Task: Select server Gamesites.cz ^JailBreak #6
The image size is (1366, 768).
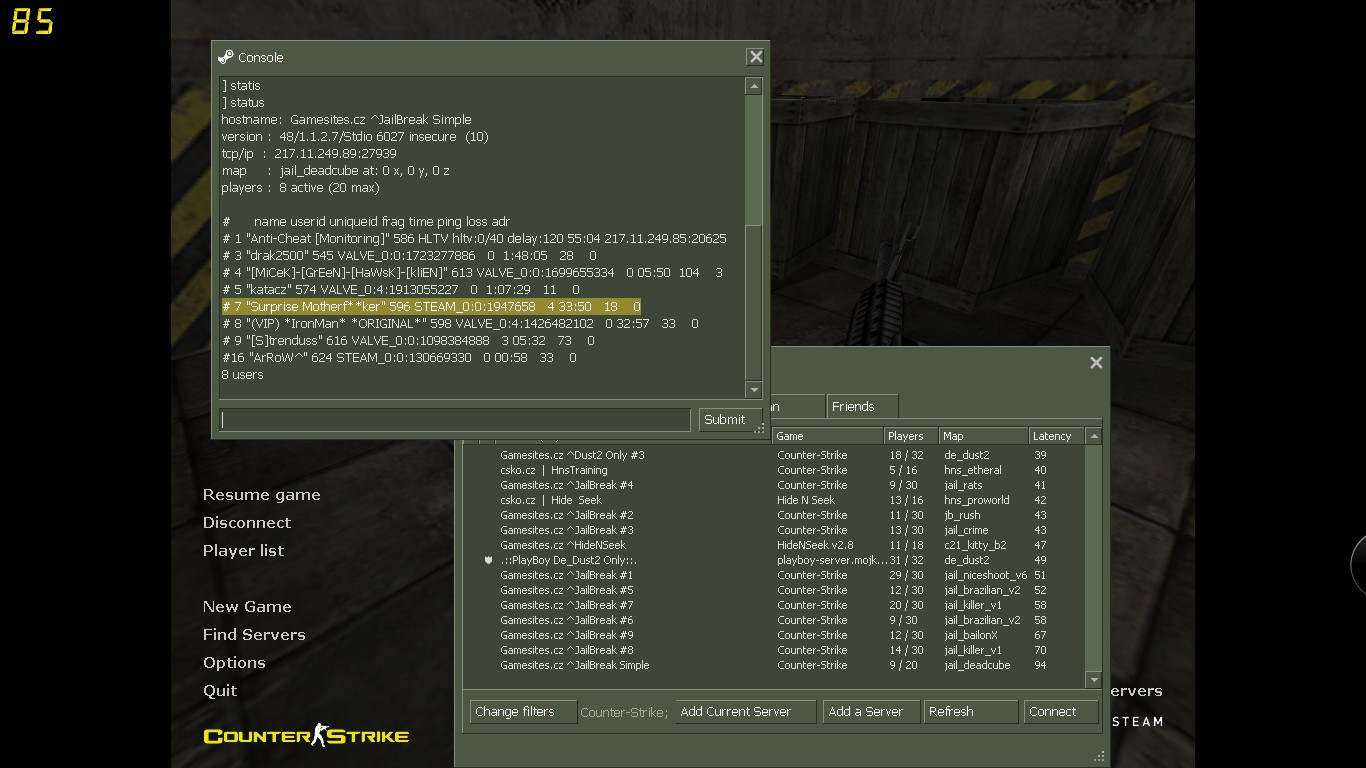Action: click(776, 620)
